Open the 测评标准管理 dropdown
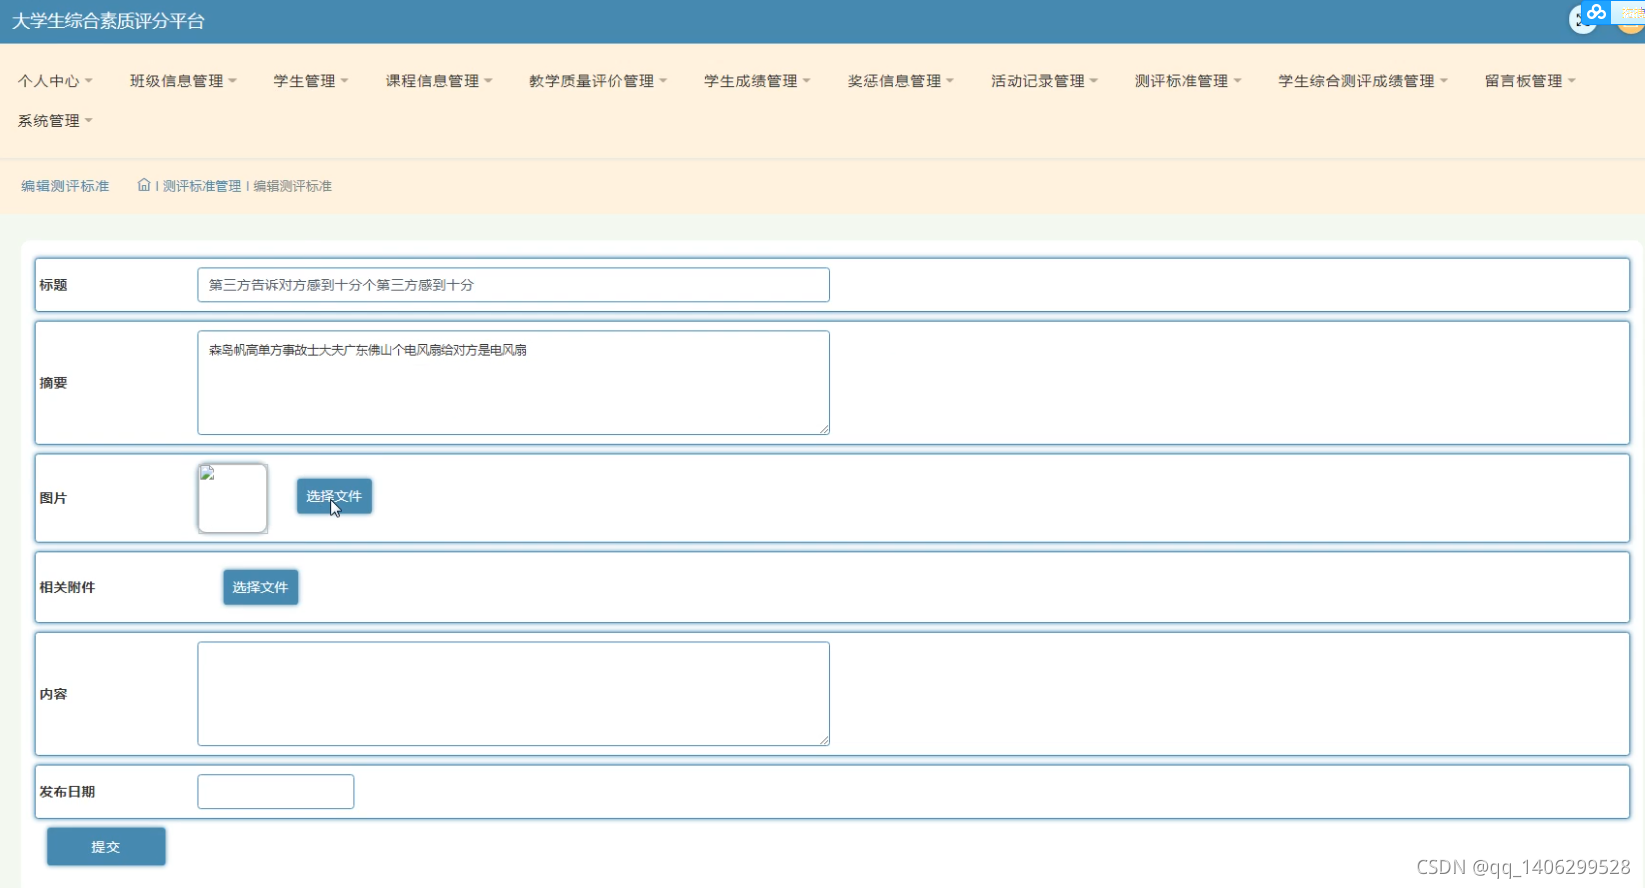The height and width of the screenshot is (888, 1645). pyautogui.click(x=1188, y=81)
